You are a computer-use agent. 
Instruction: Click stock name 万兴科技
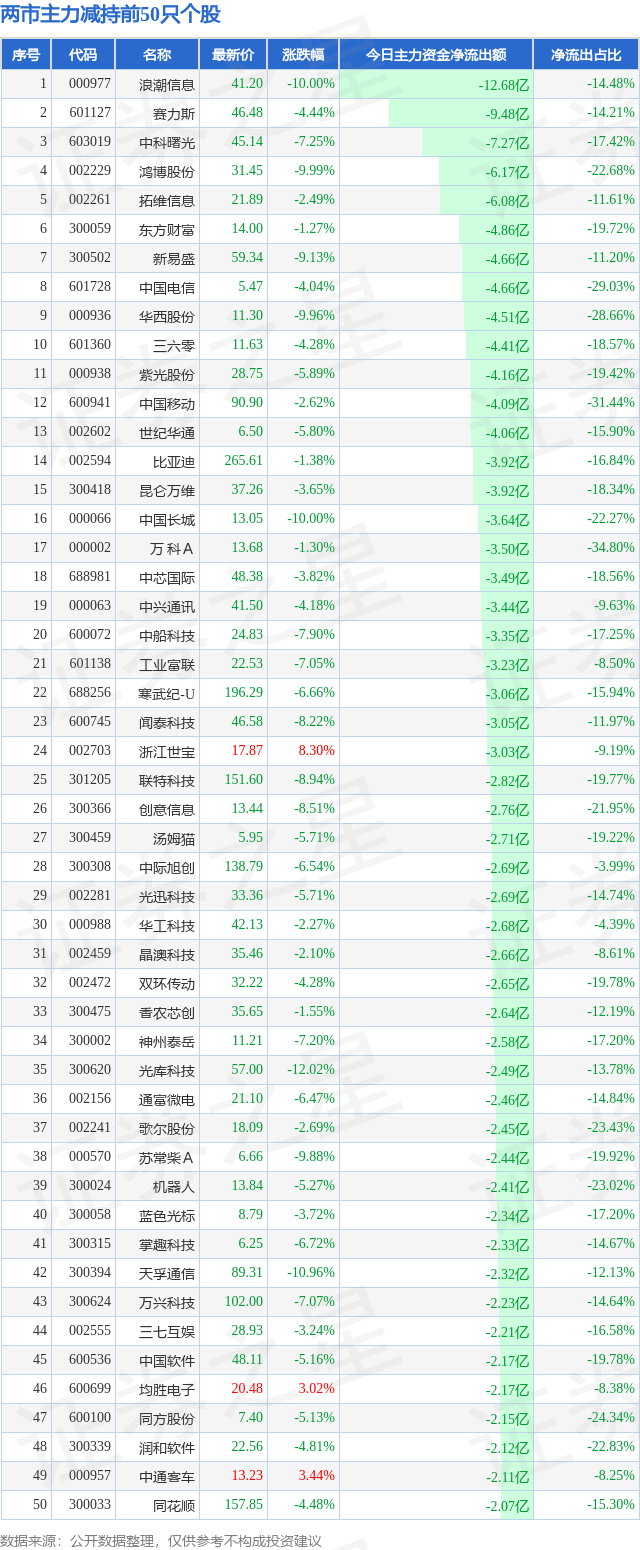(x=167, y=1302)
